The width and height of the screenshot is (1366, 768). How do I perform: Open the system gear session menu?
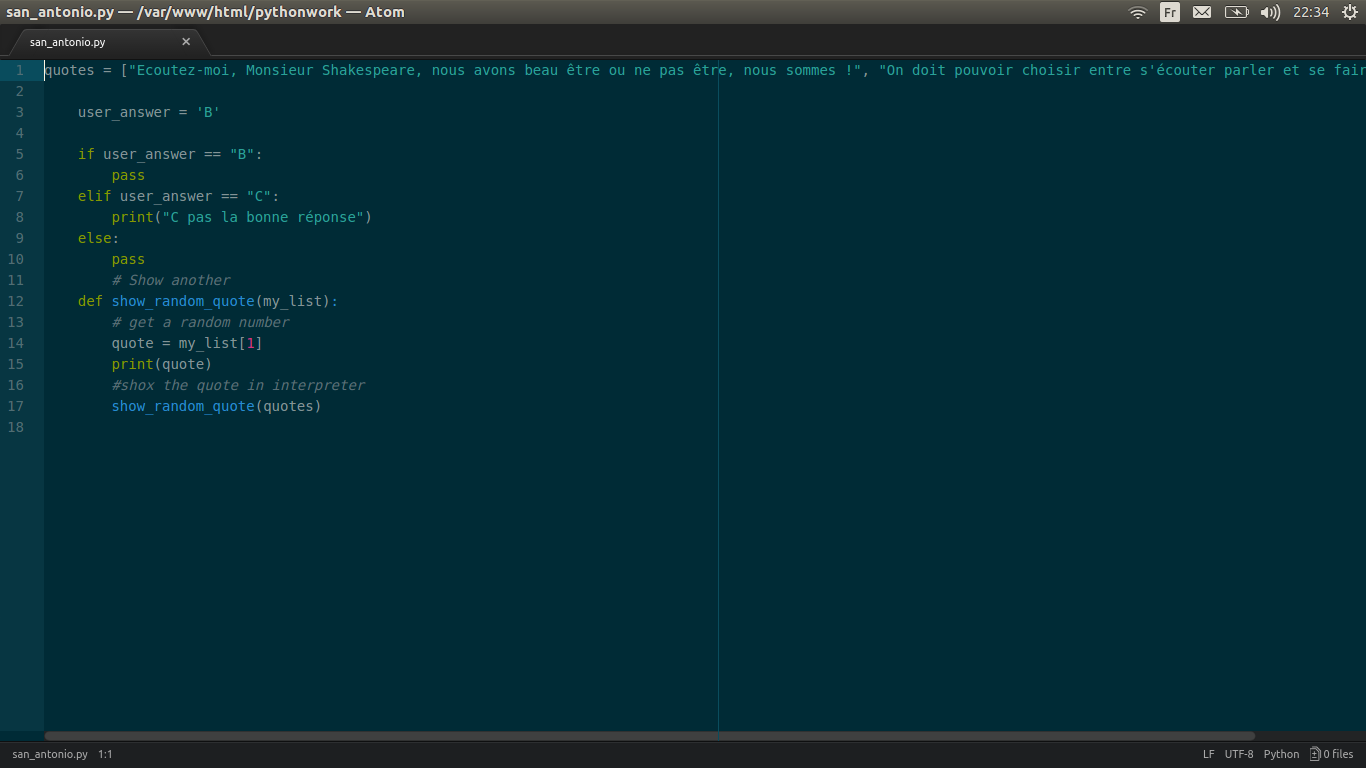(x=1349, y=12)
